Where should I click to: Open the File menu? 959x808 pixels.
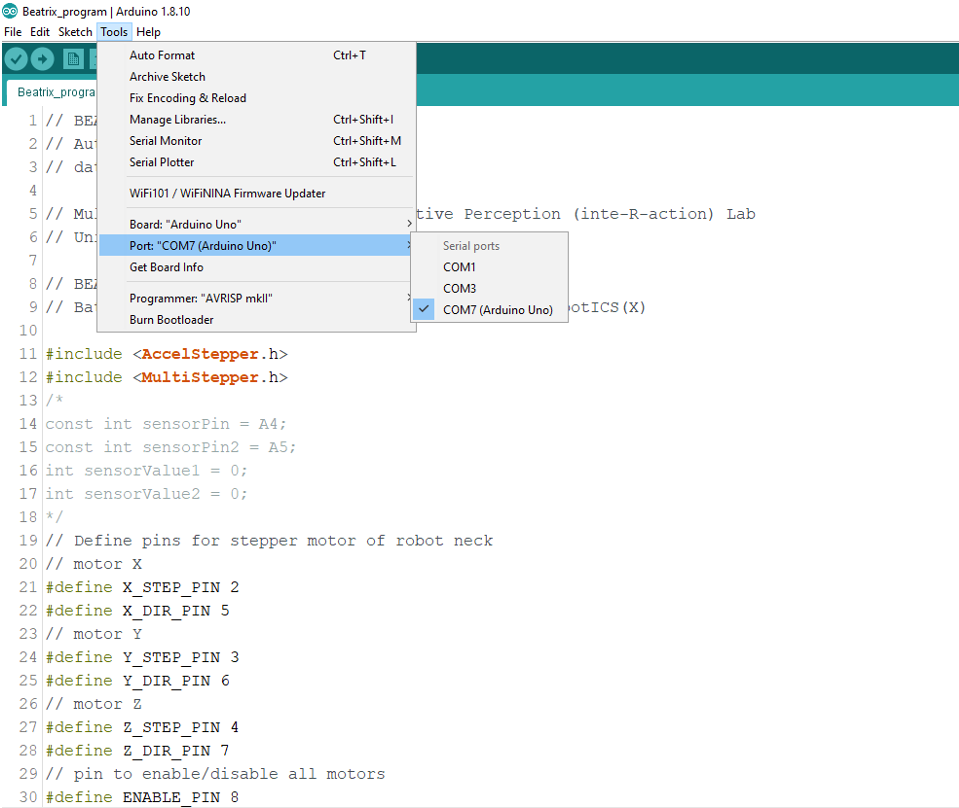[x=13, y=32]
